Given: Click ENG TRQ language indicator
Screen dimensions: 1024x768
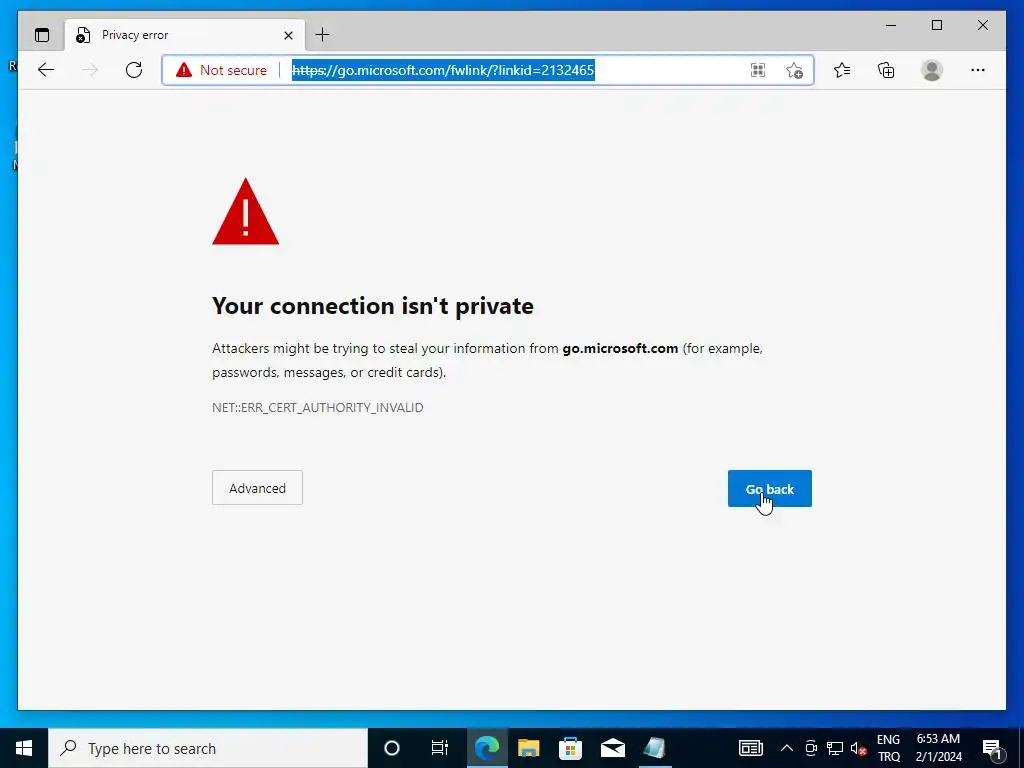Looking at the screenshot, I should [888, 748].
